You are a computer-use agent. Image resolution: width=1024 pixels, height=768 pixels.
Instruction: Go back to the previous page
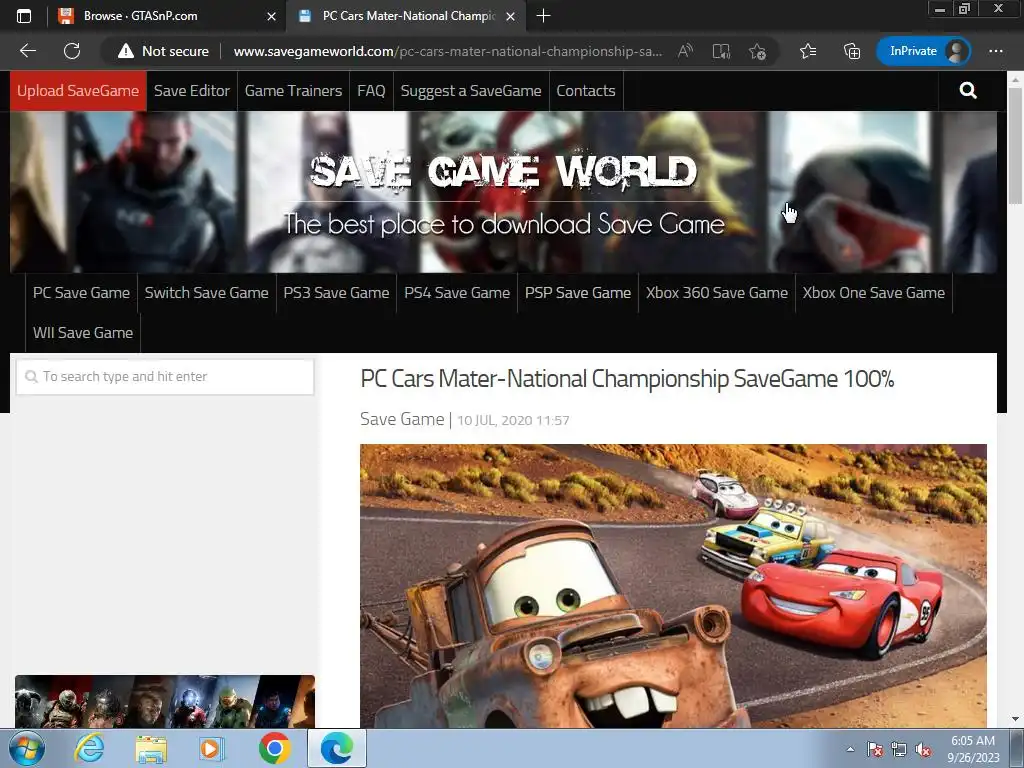tap(27, 51)
